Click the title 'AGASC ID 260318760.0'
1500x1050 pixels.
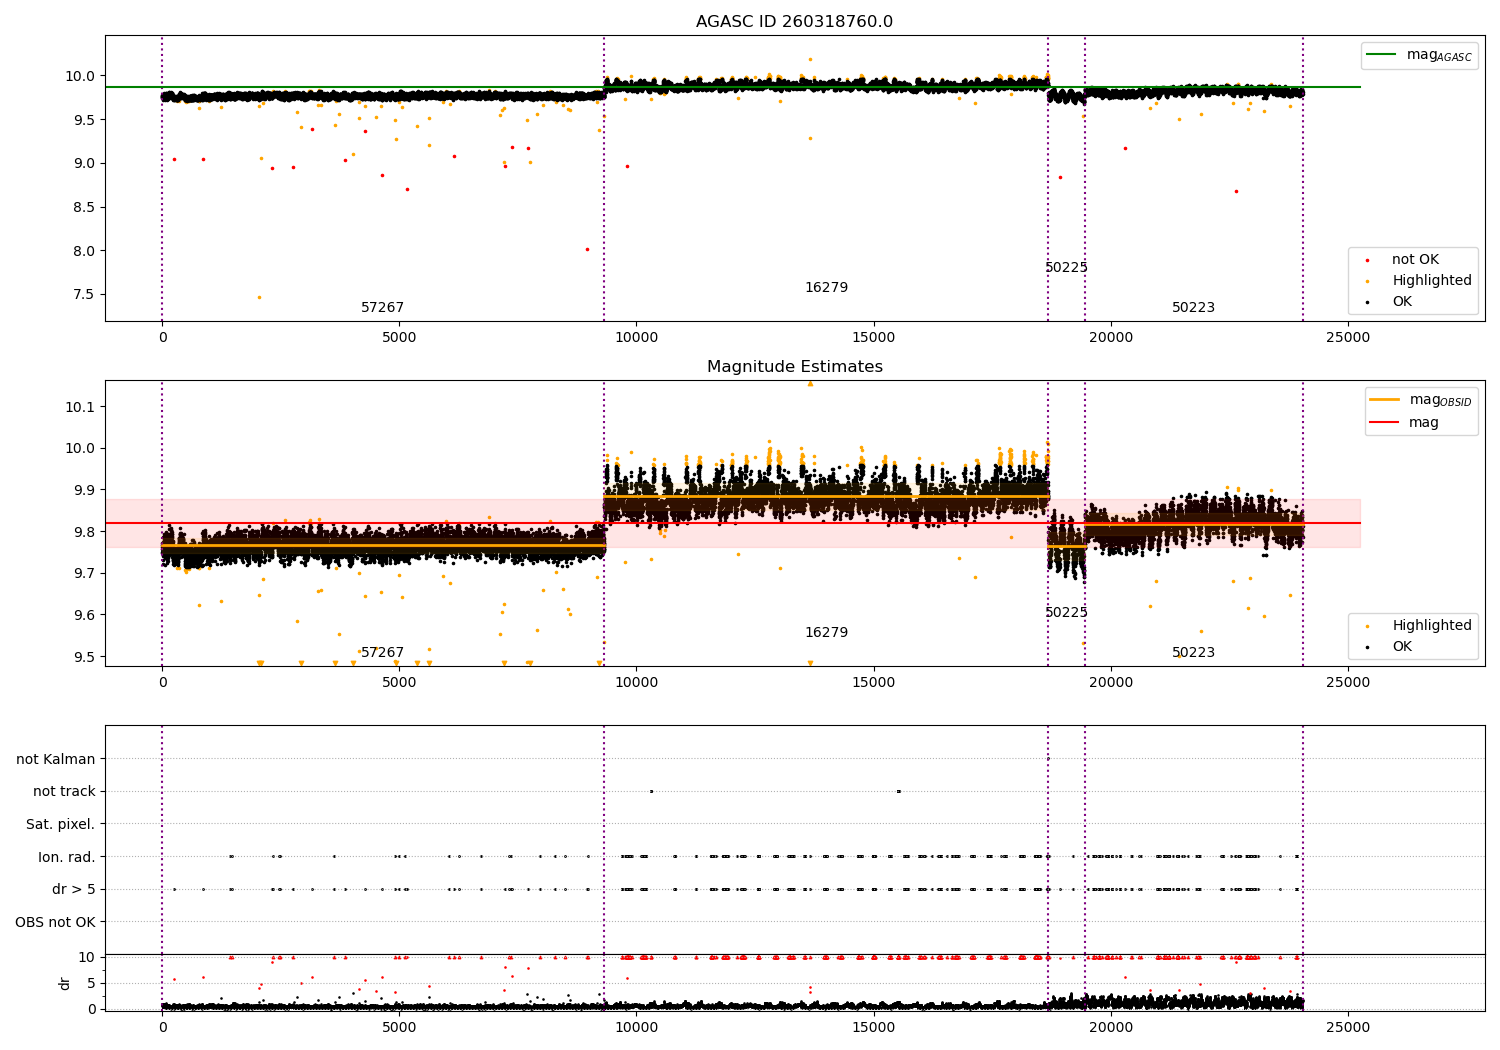click(794, 22)
